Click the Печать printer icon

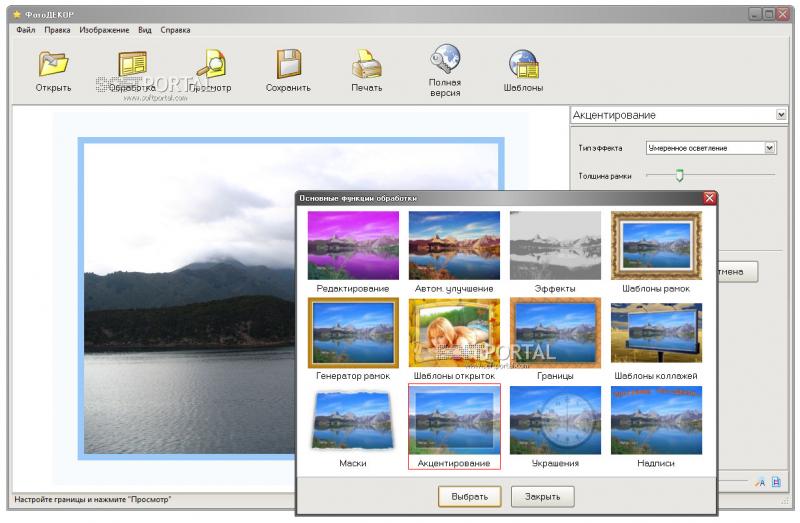click(366, 64)
